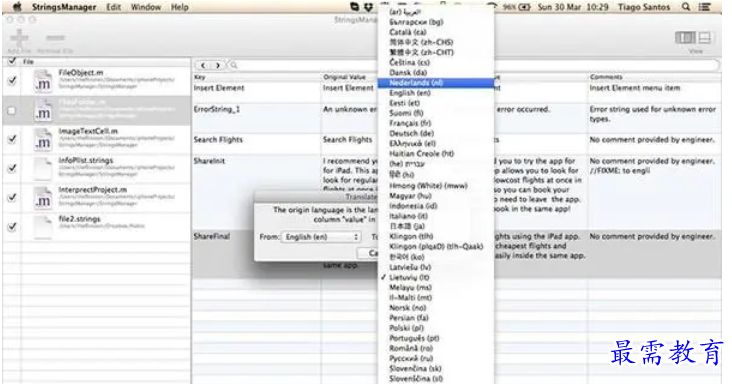Open the Notification Center list icon
This screenshot has width=732, height=384.
pyautogui.click(x=704, y=7)
